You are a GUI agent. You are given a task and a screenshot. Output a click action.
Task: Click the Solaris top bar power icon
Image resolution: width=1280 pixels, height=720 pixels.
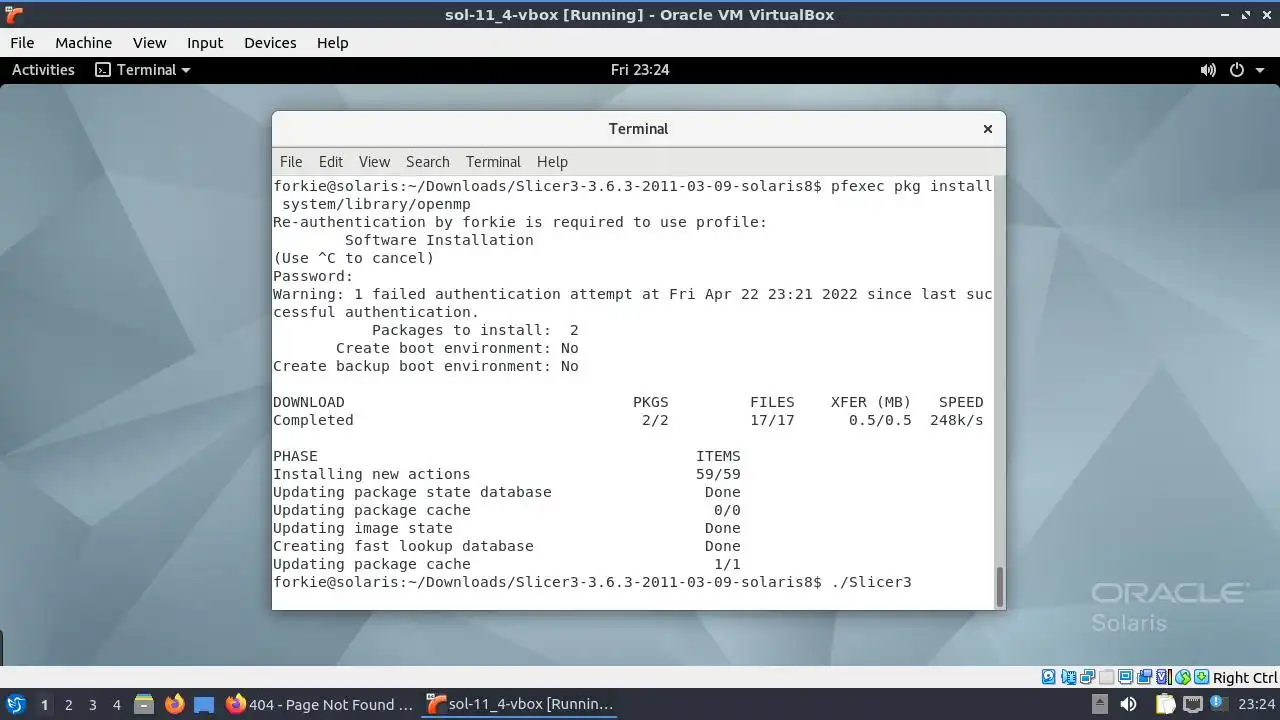(x=1236, y=70)
